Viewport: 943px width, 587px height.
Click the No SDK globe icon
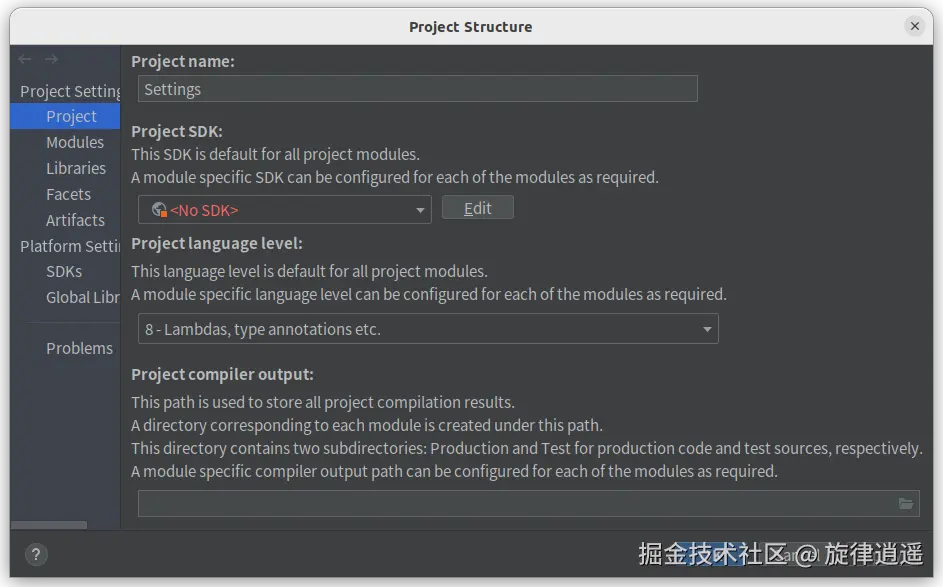tap(158, 209)
